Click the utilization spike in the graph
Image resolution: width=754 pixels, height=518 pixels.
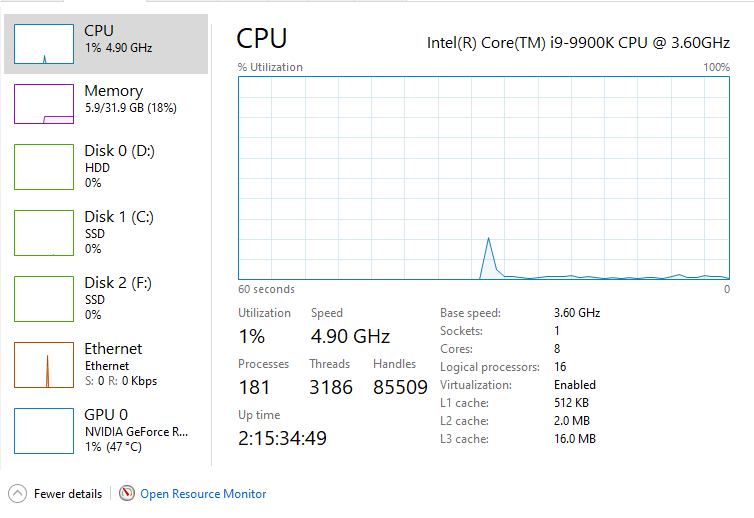[x=488, y=245]
